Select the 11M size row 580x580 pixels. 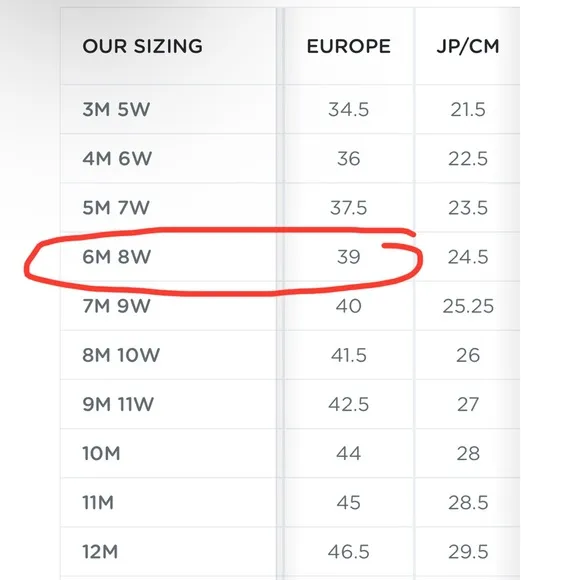click(x=290, y=502)
